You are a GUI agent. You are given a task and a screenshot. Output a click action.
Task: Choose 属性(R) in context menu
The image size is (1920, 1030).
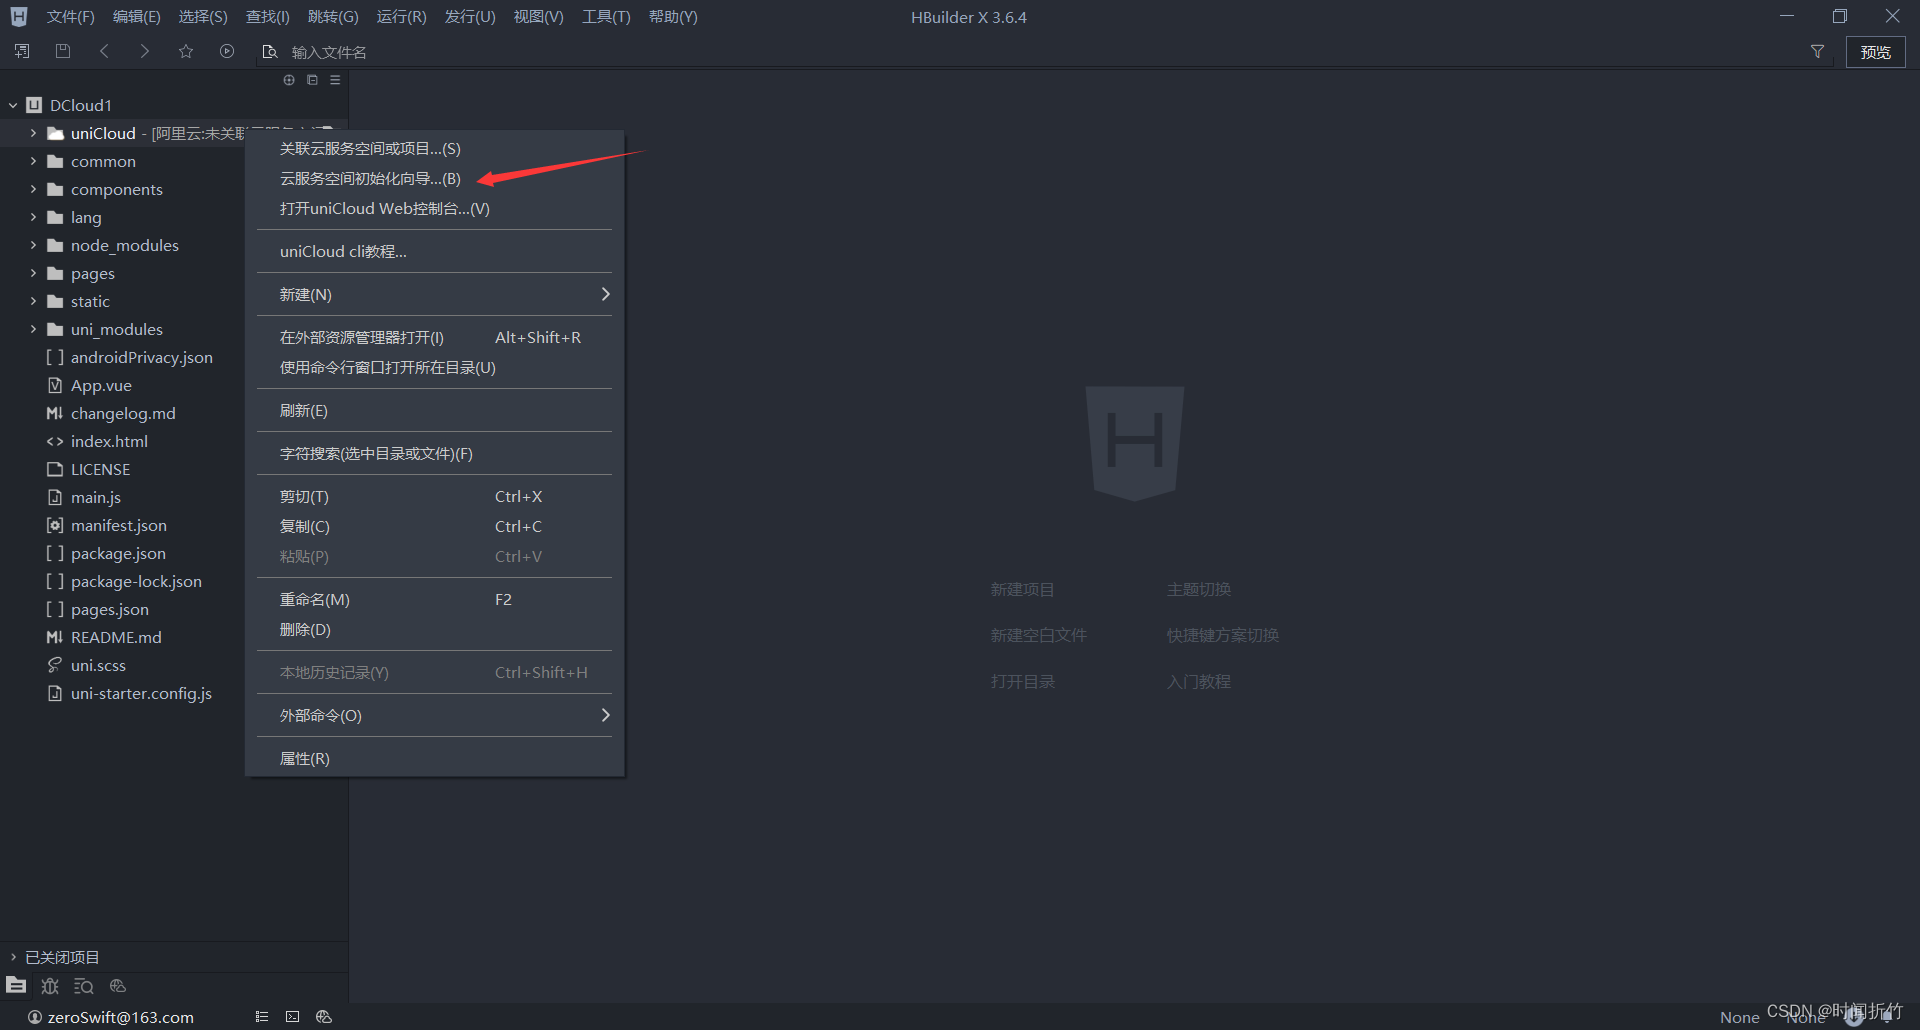(x=434, y=758)
